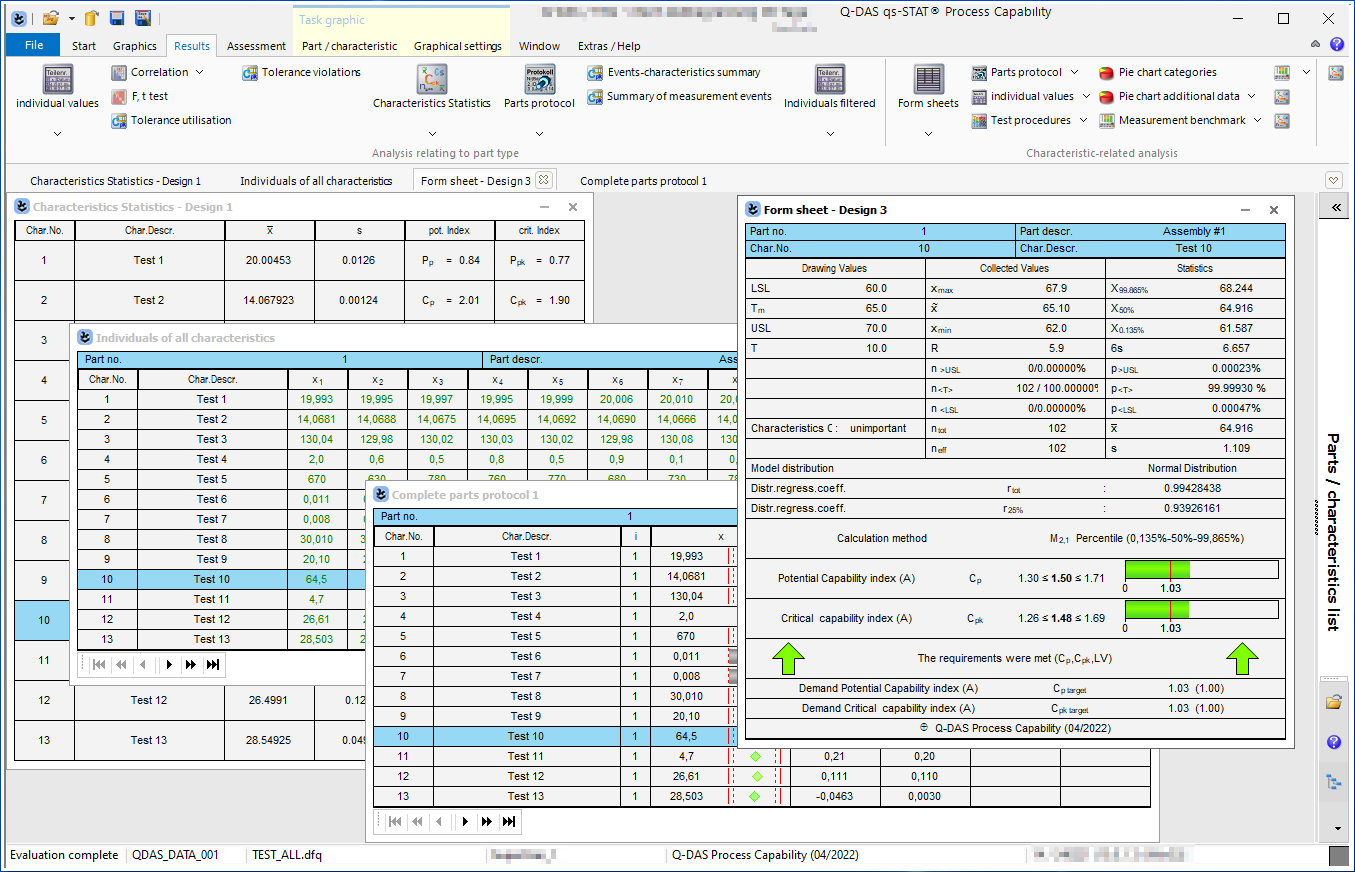
Task: Open the Graphical settings tab
Action: point(458,46)
